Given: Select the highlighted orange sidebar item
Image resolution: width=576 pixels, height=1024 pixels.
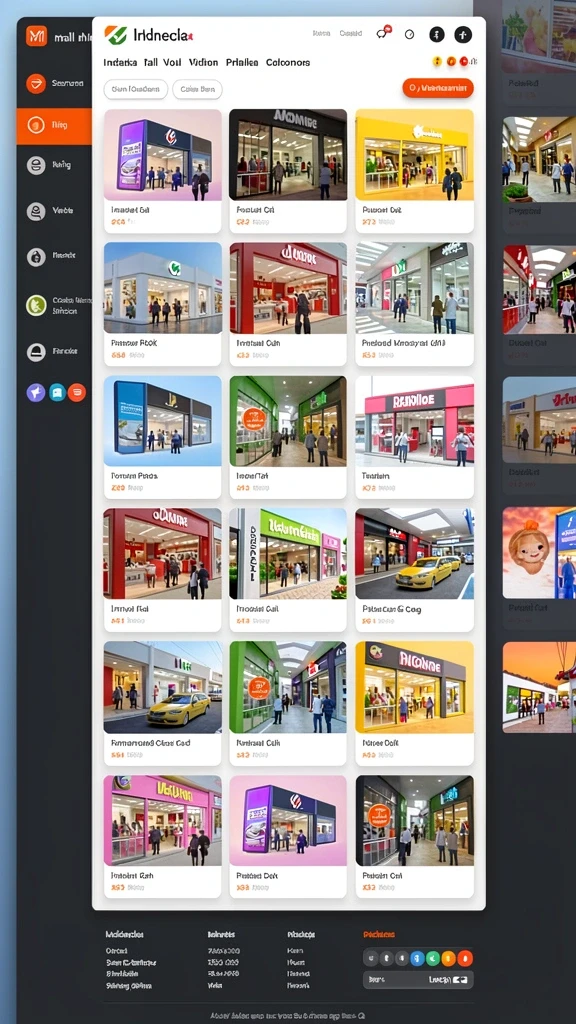Looking at the screenshot, I should pyautogui.click(x=54, y=126).
